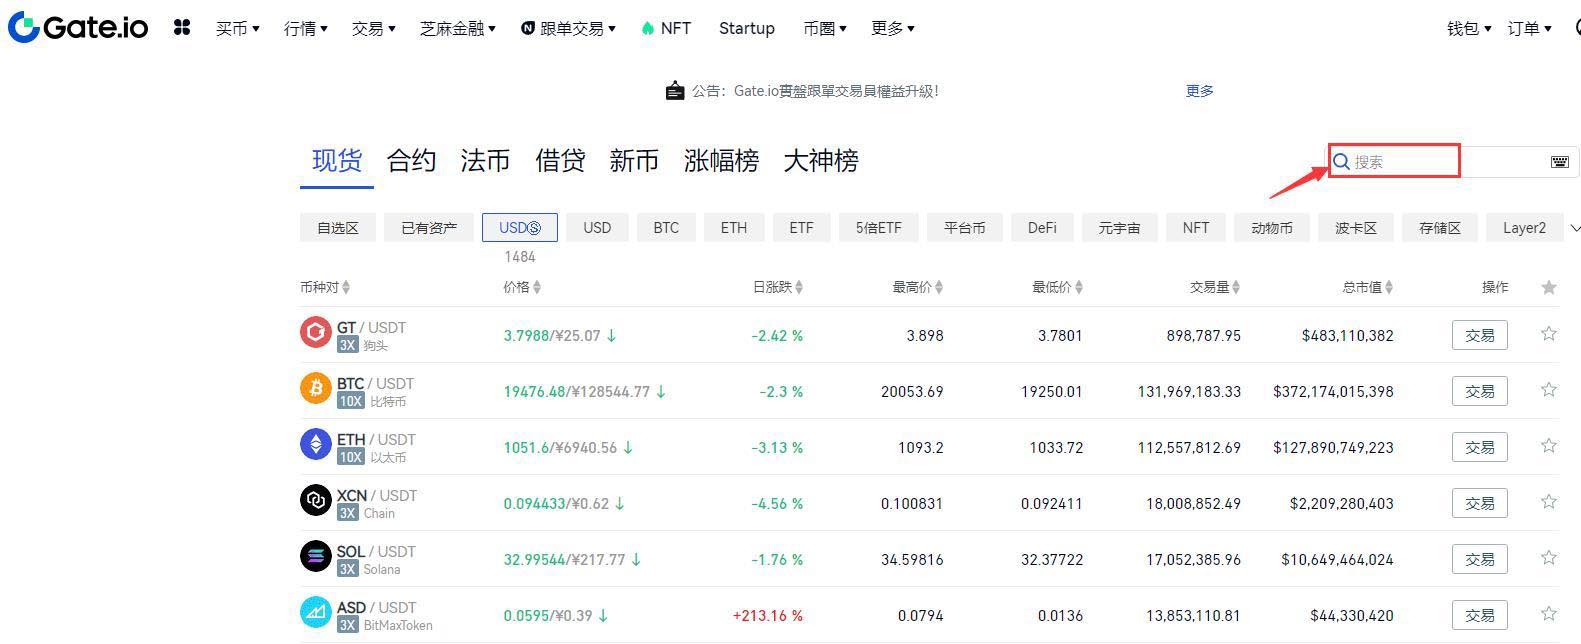Expand the 买币 dropdown menu

coord(237,29)
